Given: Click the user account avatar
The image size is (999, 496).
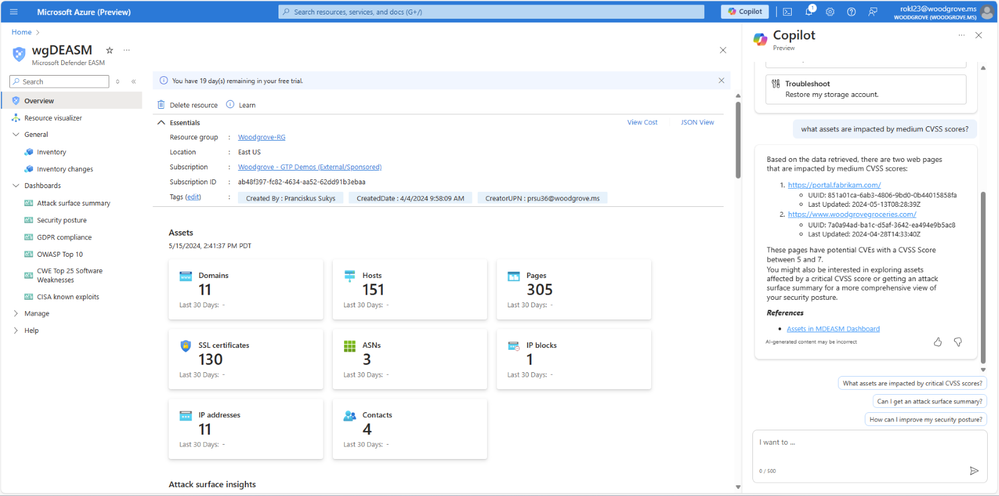Looking at the screenshot, I should coord(985,11).
